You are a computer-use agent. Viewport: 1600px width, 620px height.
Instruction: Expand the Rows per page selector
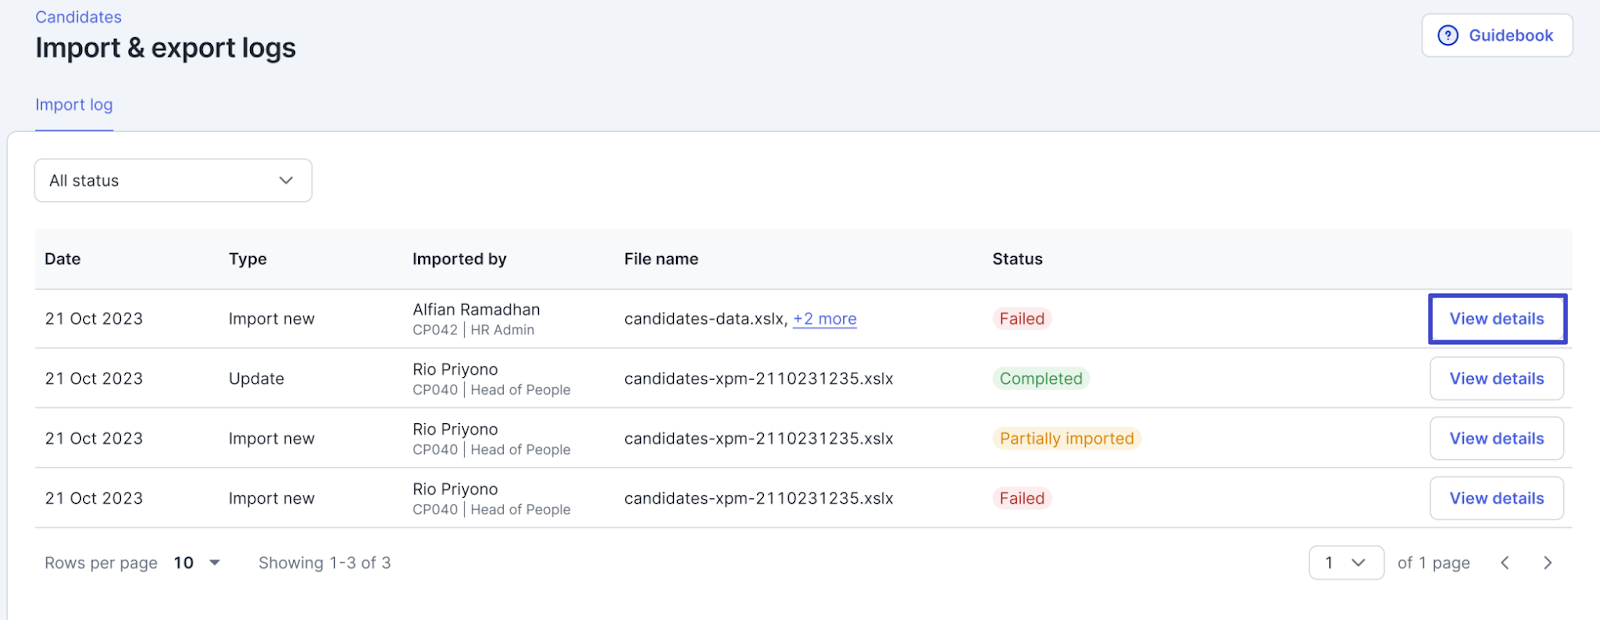click(x=197, y=563)
